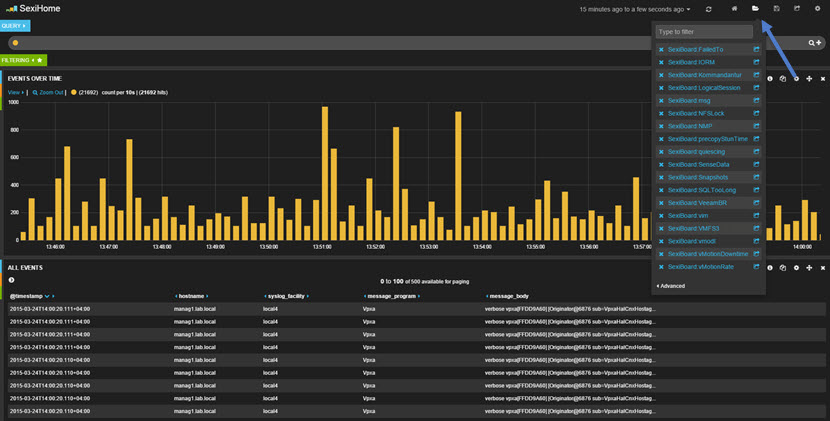Open the SexiBoard:vMotionDowntime dashboard
This screenshot has height=421, width=830.
(708, 254)
